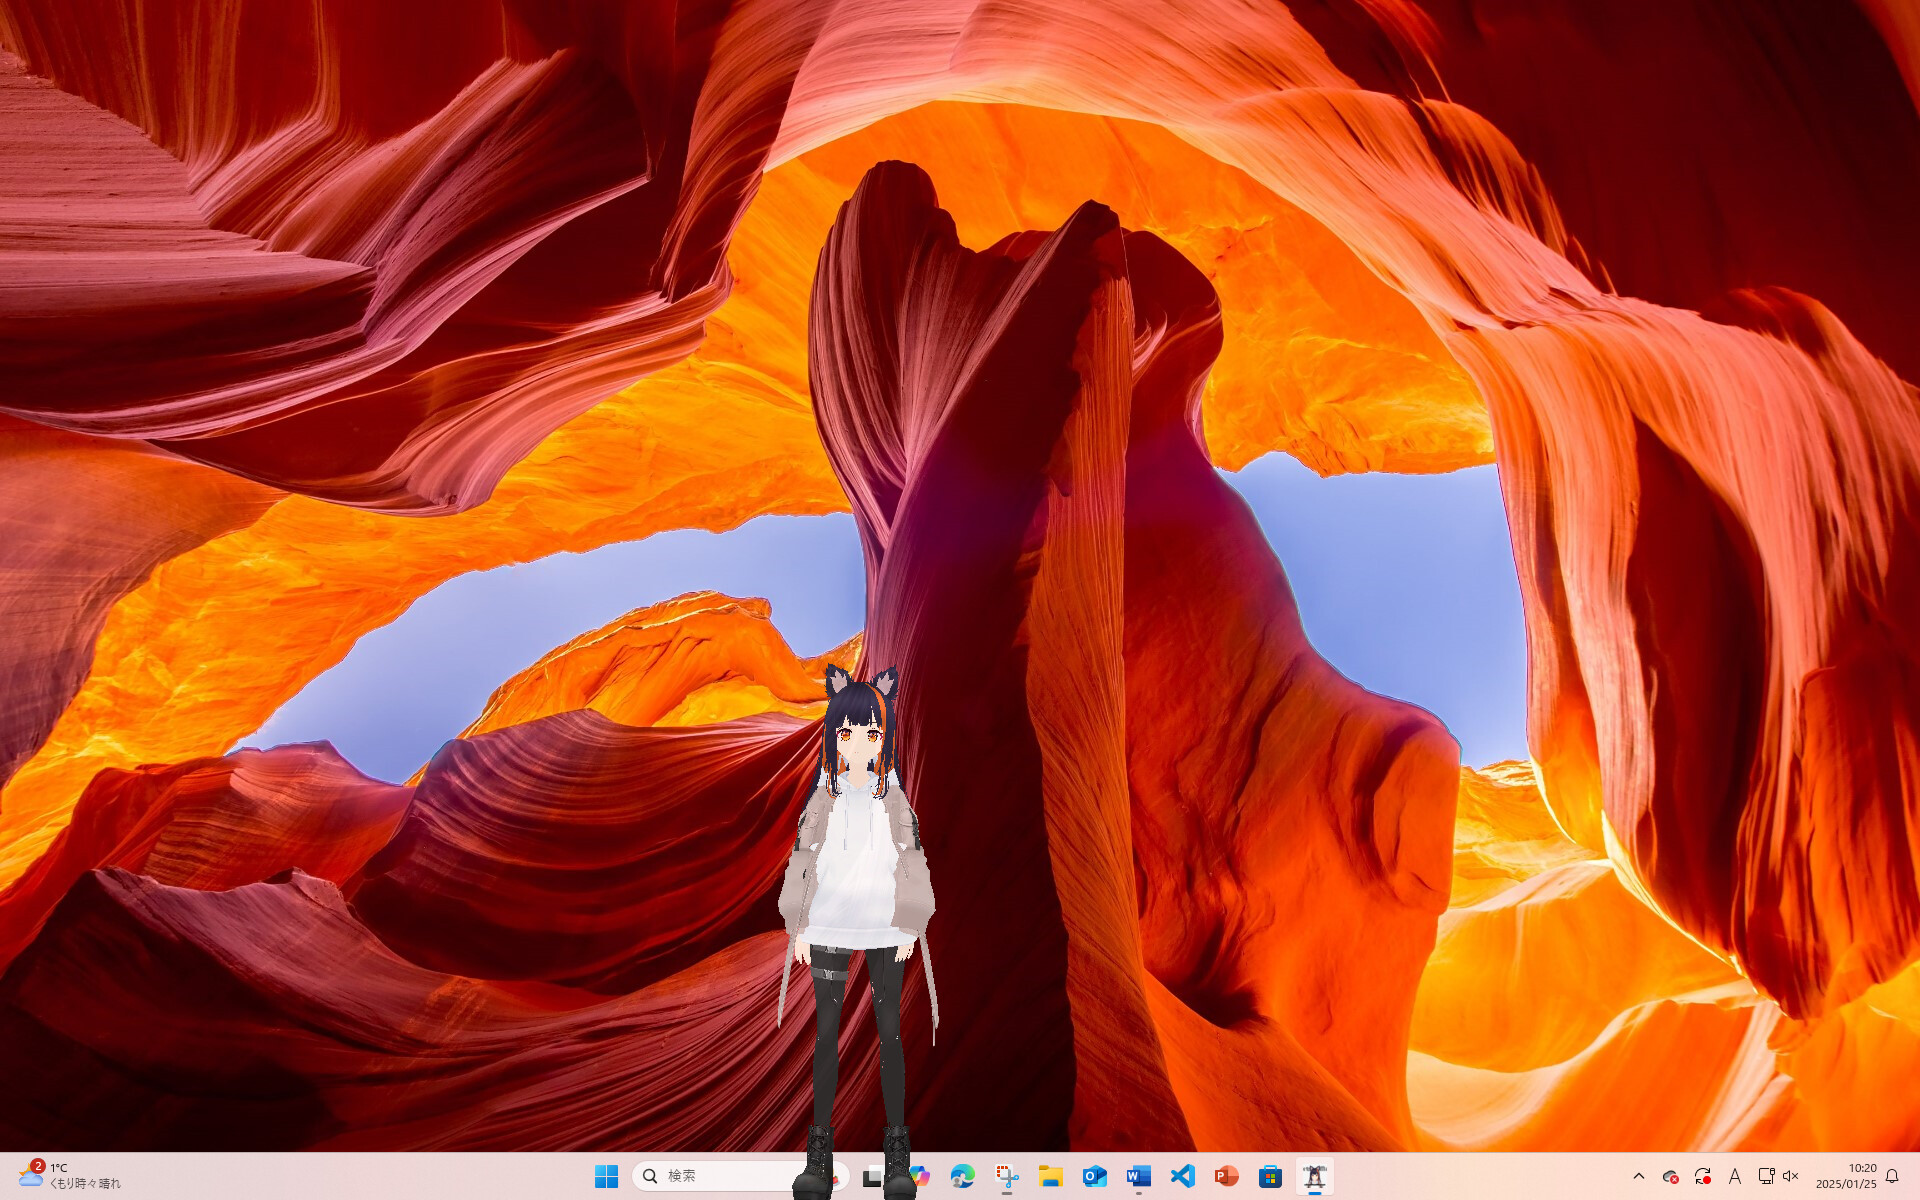The image size is (1920, 1200).
Task: Open Copilot from the taskbar
Action: click(x=918, y=1177)
